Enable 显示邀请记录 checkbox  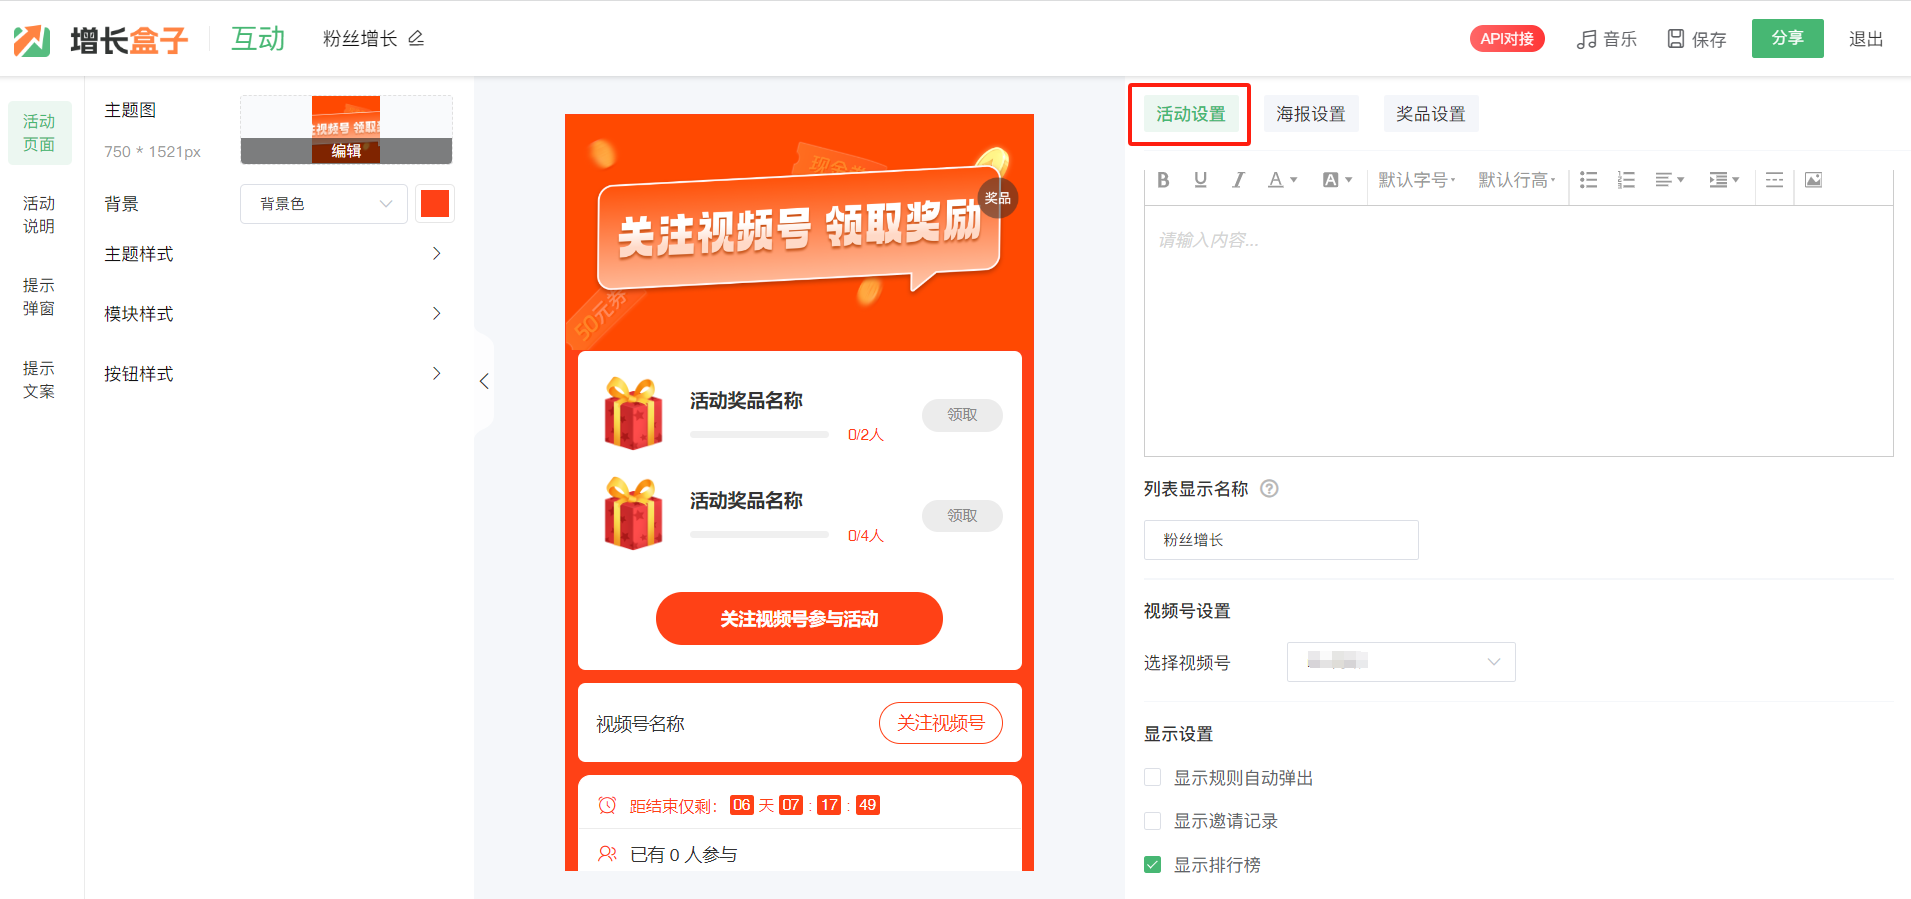1153,821
